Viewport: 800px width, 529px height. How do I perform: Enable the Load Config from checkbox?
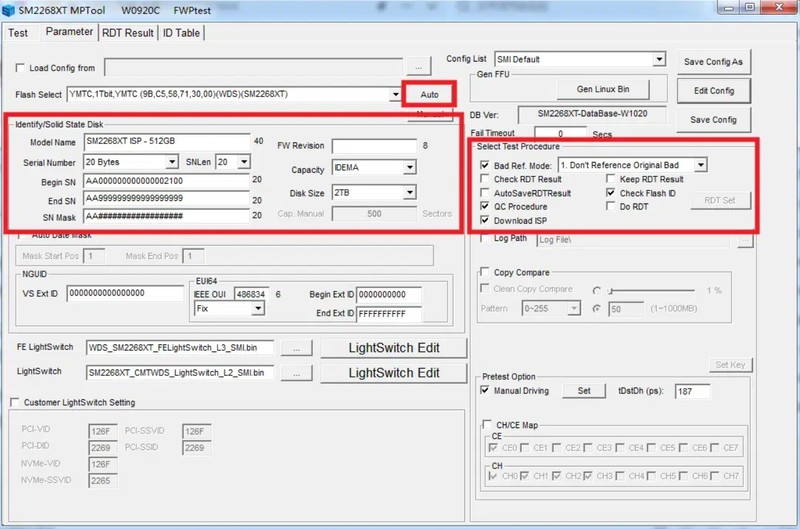22,68
